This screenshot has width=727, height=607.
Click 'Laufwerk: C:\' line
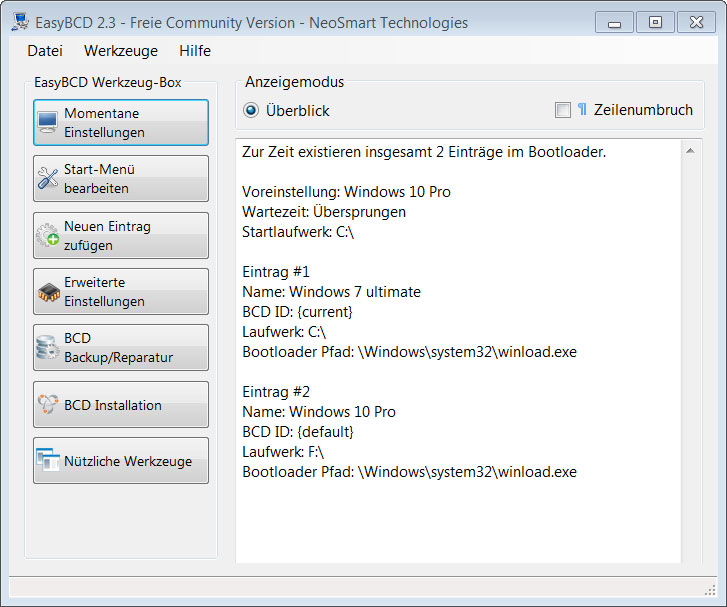[x=284, y=332]
